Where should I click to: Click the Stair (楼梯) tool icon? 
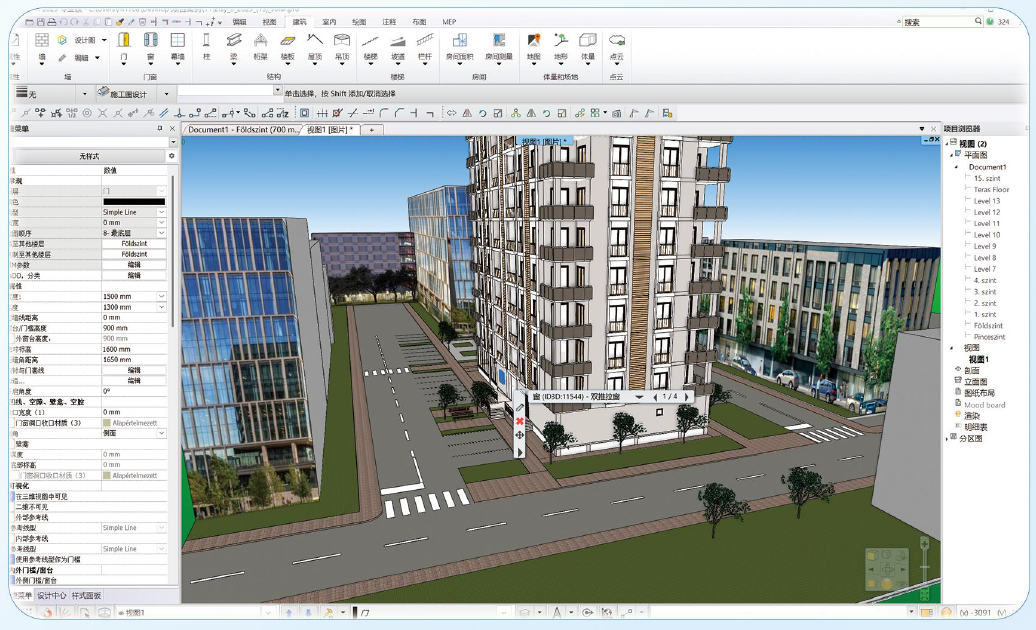[370, 41]
